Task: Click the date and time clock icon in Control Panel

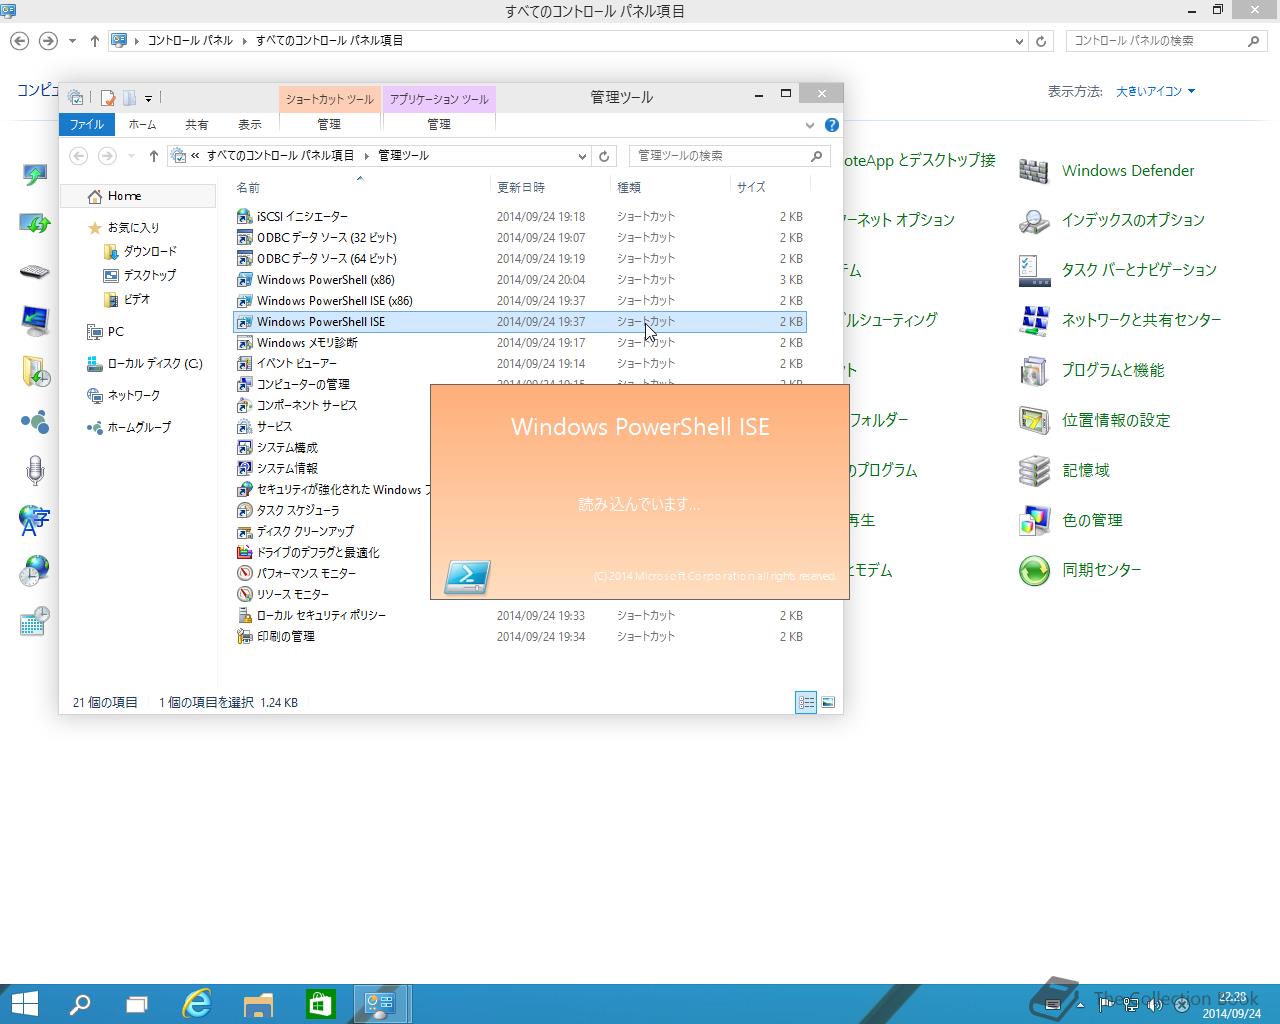Action: tap(35, 571)
